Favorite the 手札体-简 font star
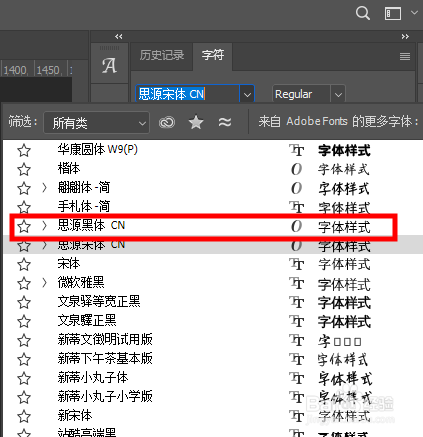Screen dimensions: 423x437 [24, 207]
